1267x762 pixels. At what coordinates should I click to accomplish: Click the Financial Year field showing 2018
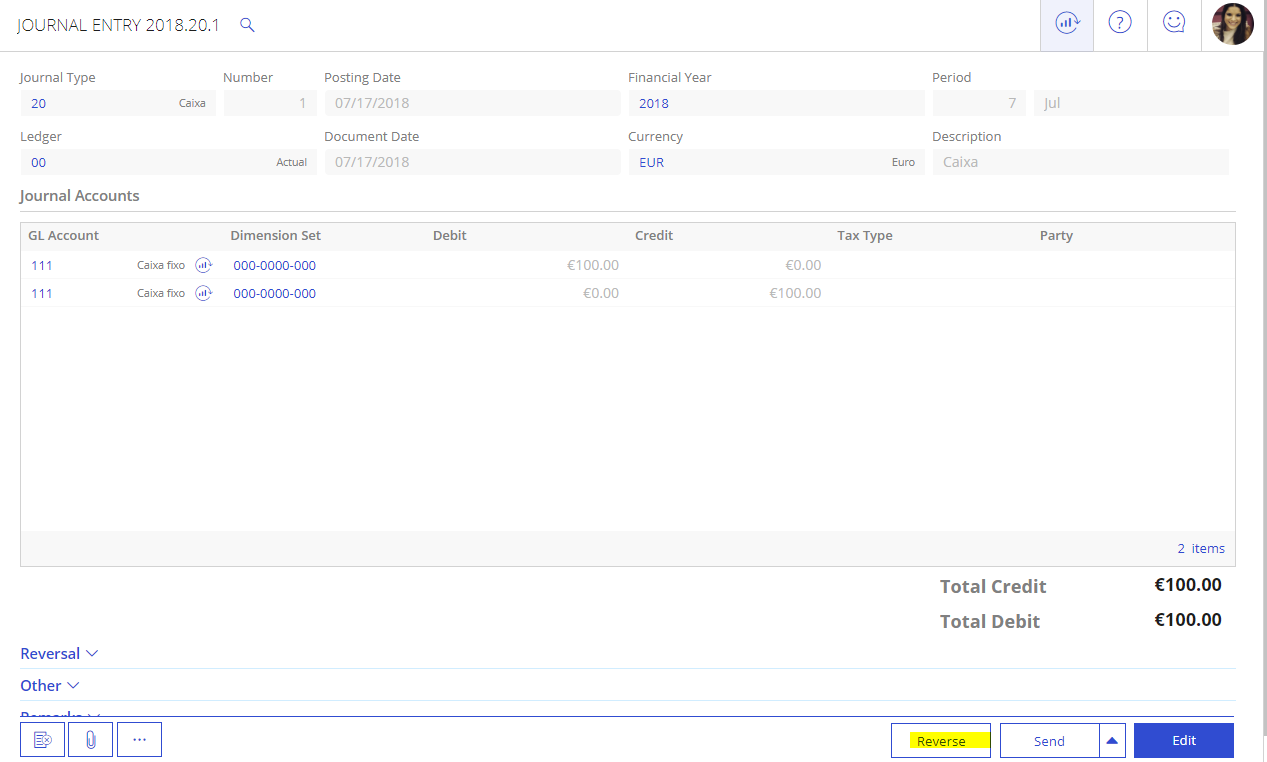[x=776, y=103]
